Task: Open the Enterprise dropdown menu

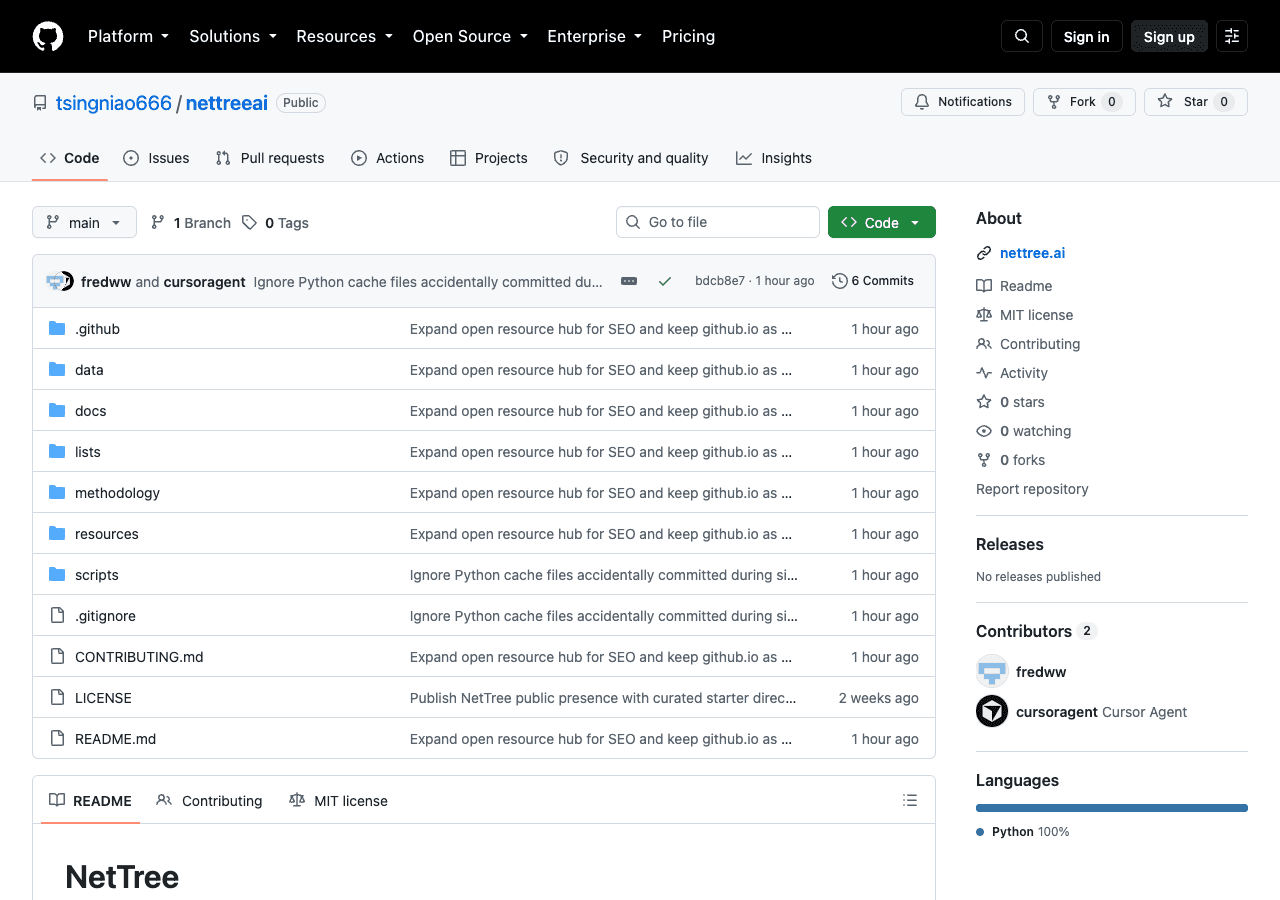Action: 594,36
